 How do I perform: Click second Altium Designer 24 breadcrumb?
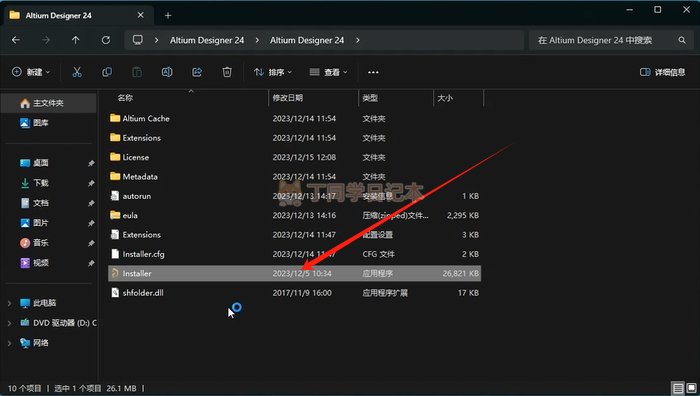[307, 40]
